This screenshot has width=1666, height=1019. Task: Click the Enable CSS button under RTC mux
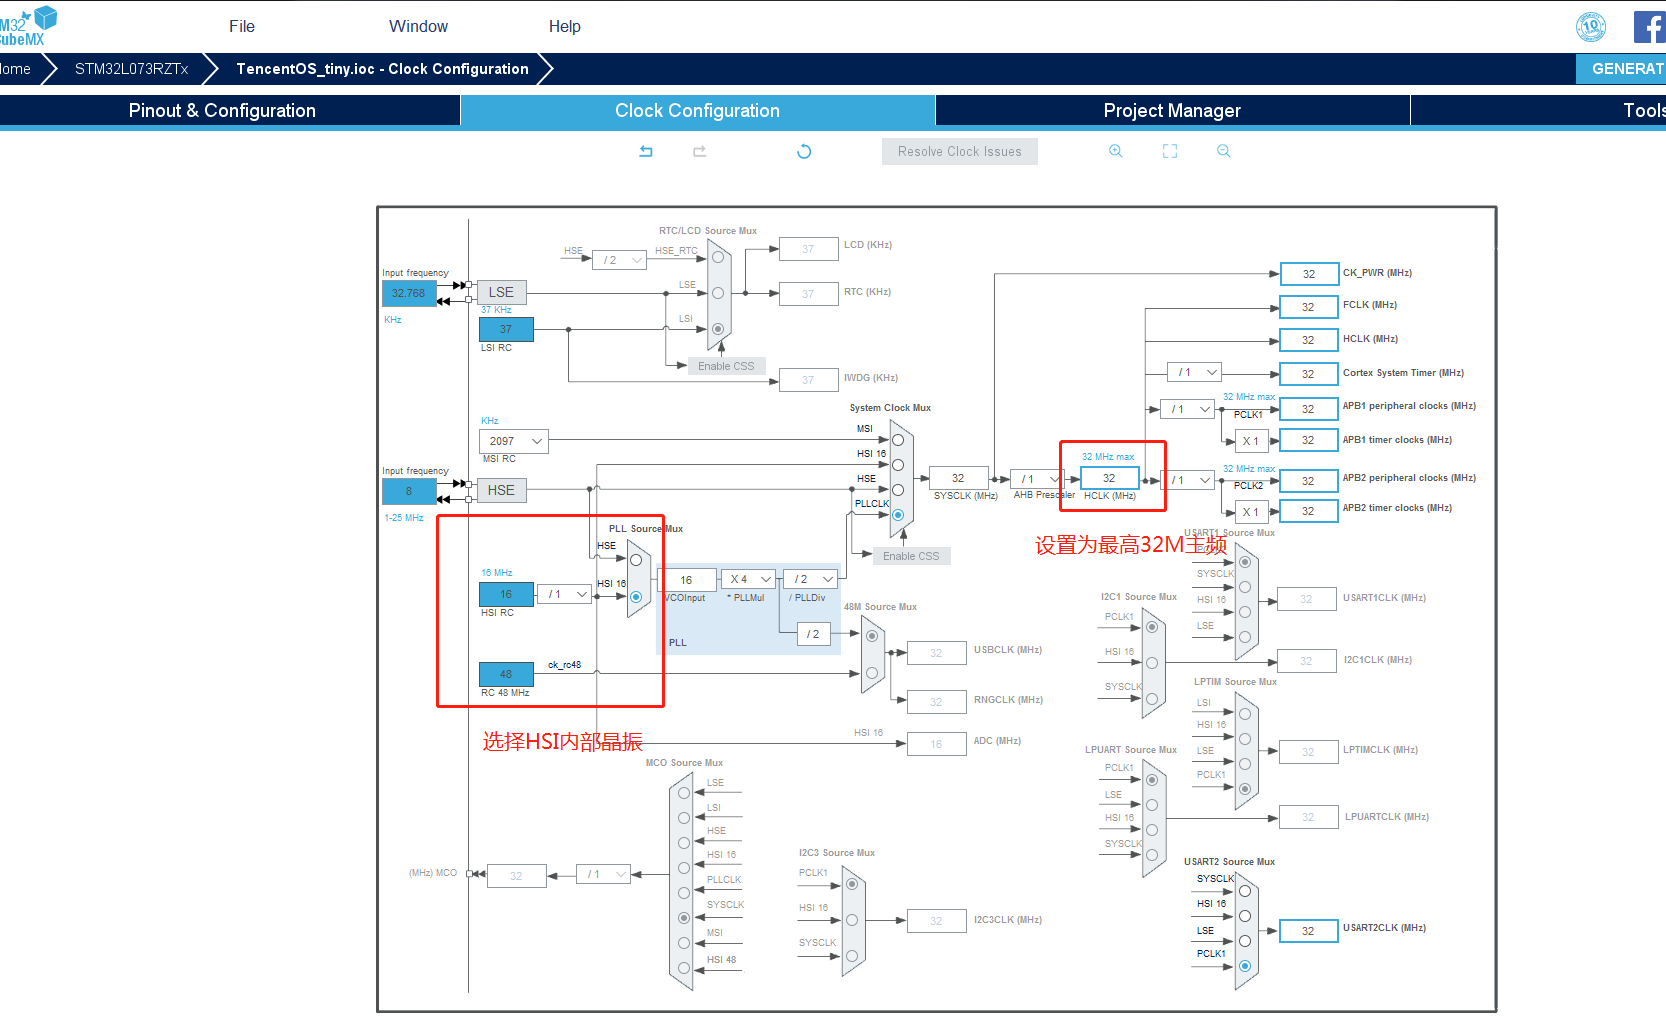pos(726,366)
